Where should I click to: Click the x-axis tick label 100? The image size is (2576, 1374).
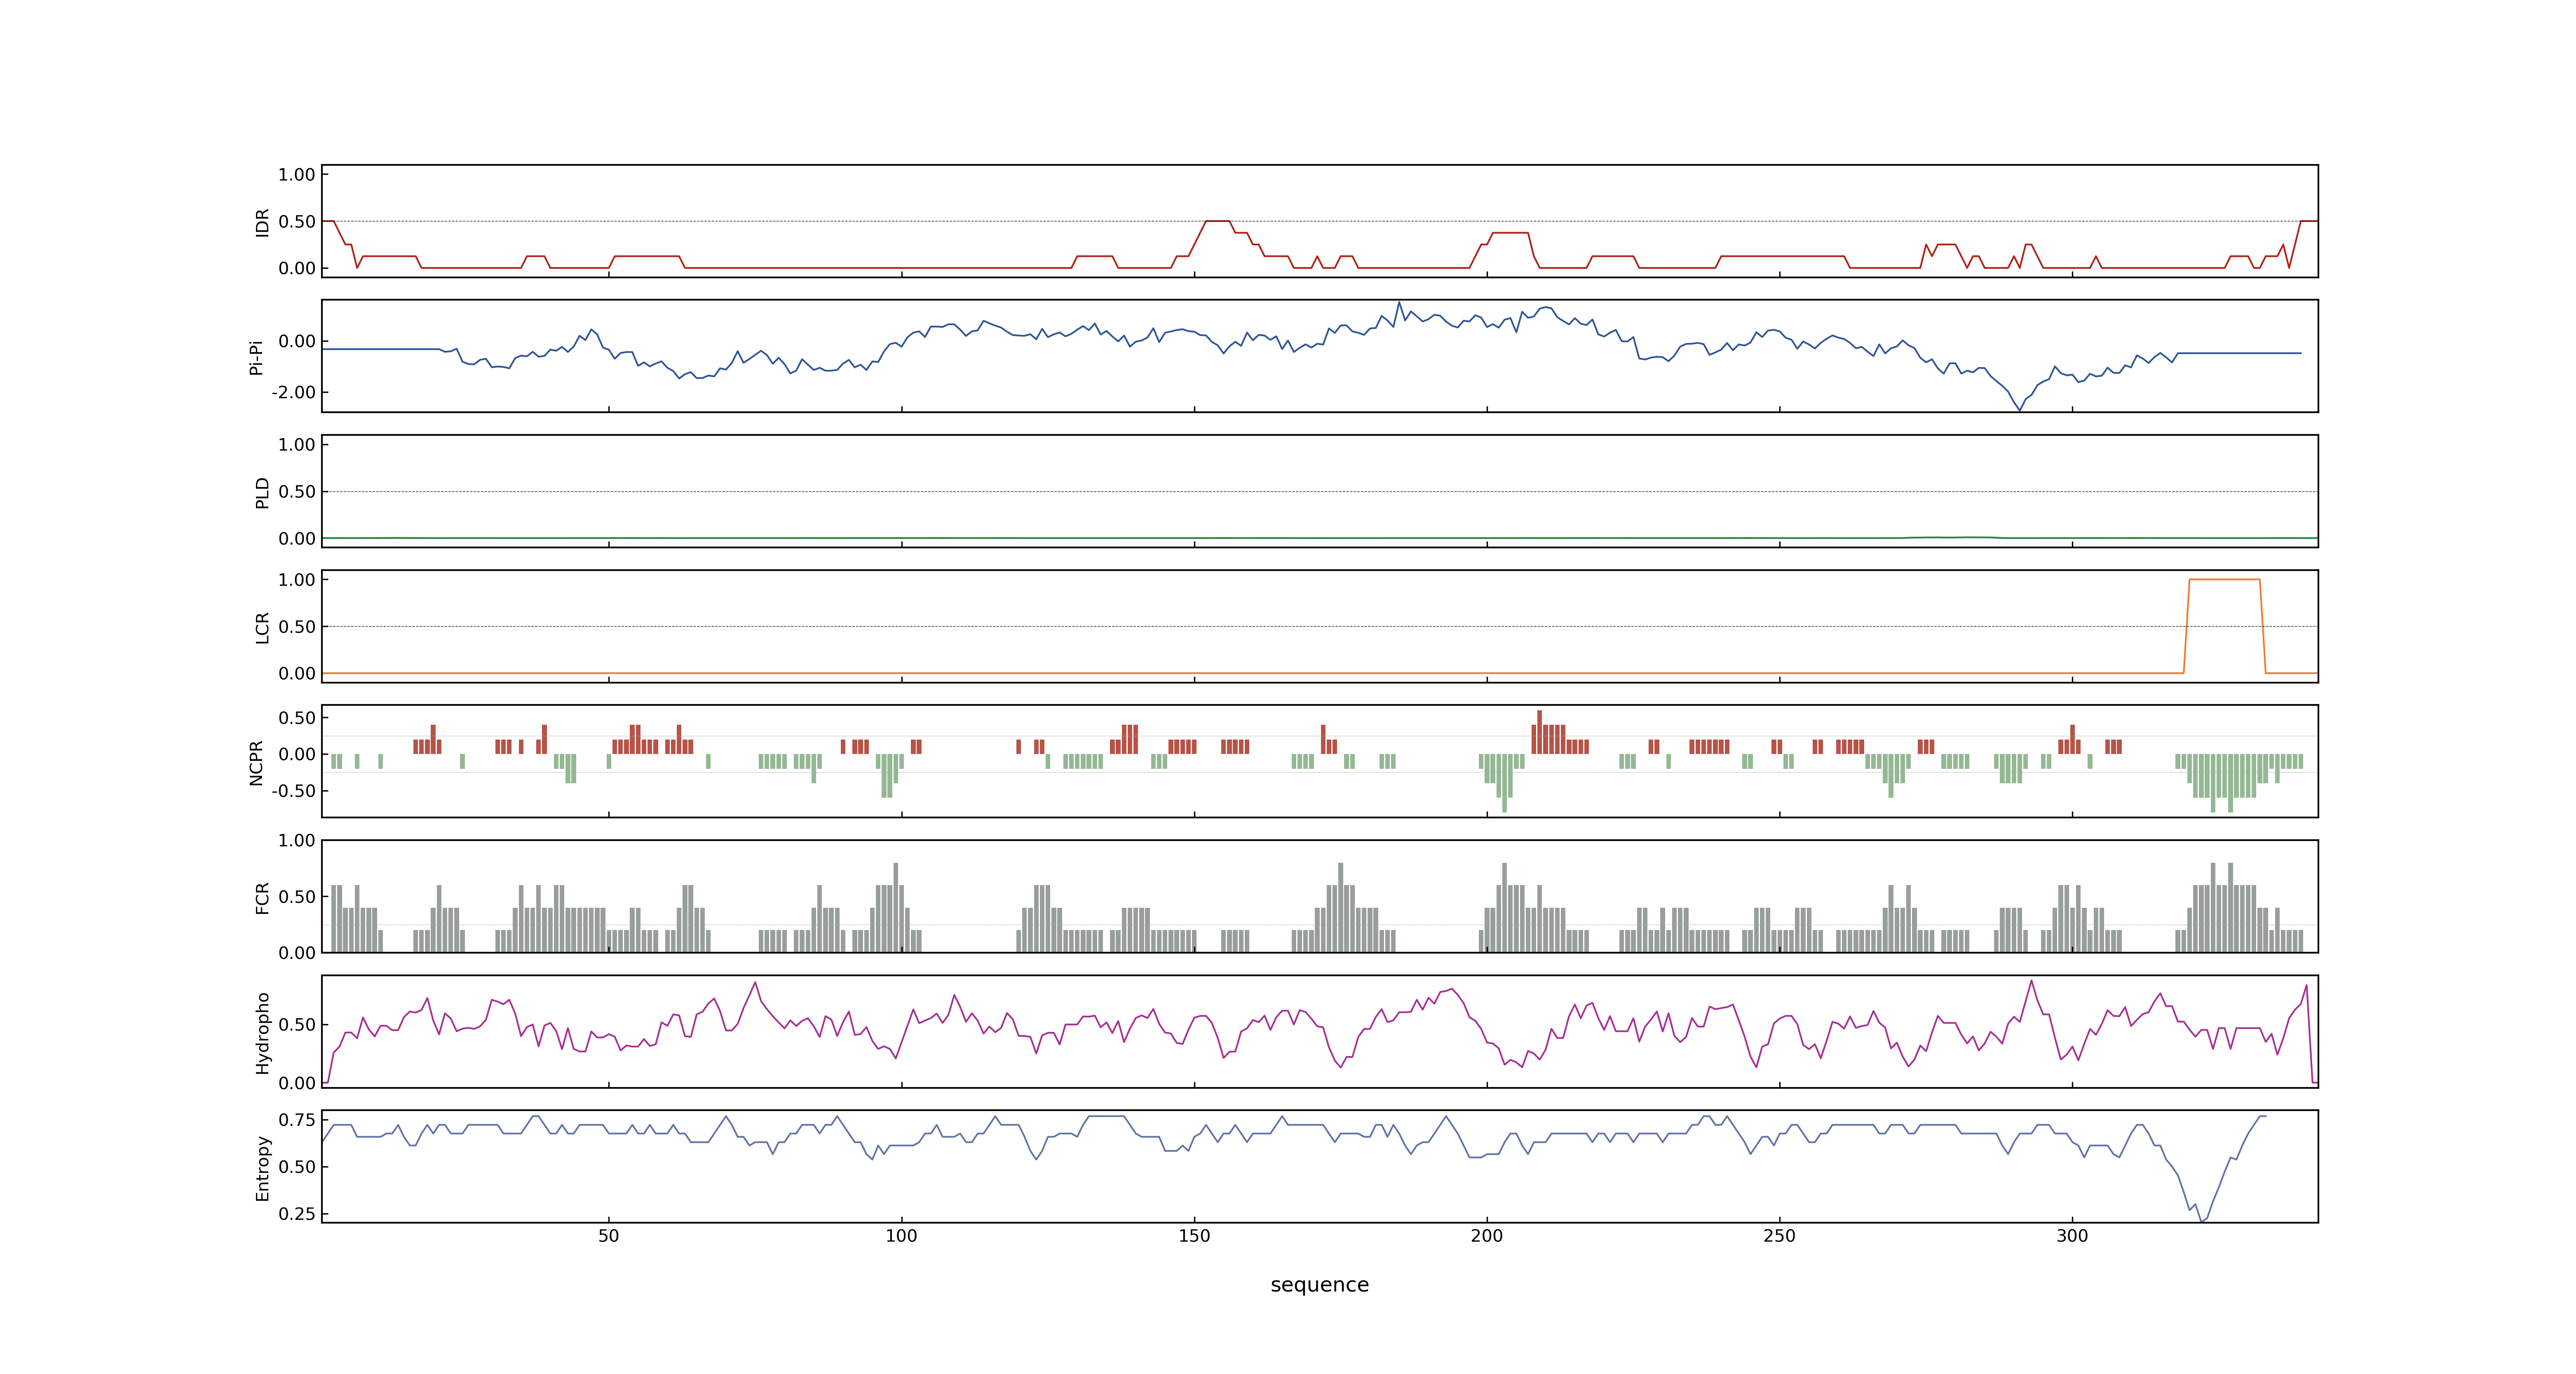pyautogui.click(x=901, y=1236)
